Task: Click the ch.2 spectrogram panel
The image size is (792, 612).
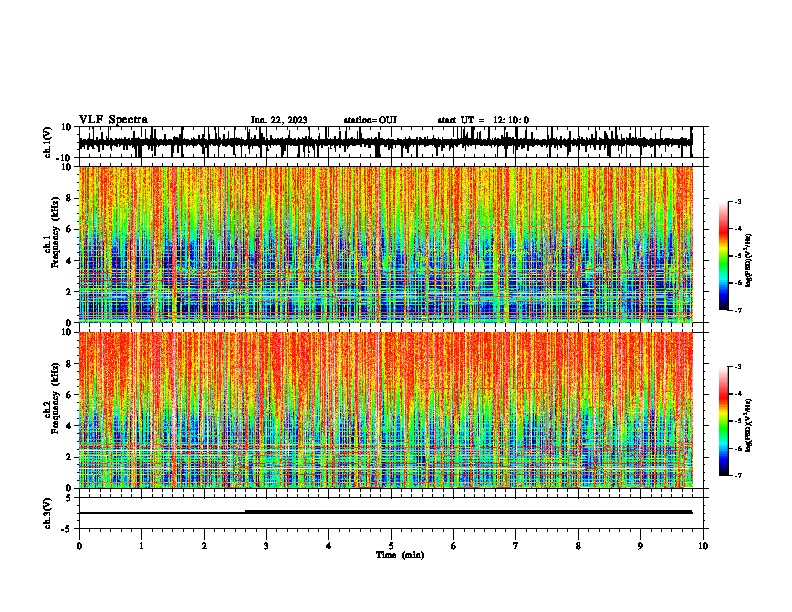Action: tap(393, 410)
